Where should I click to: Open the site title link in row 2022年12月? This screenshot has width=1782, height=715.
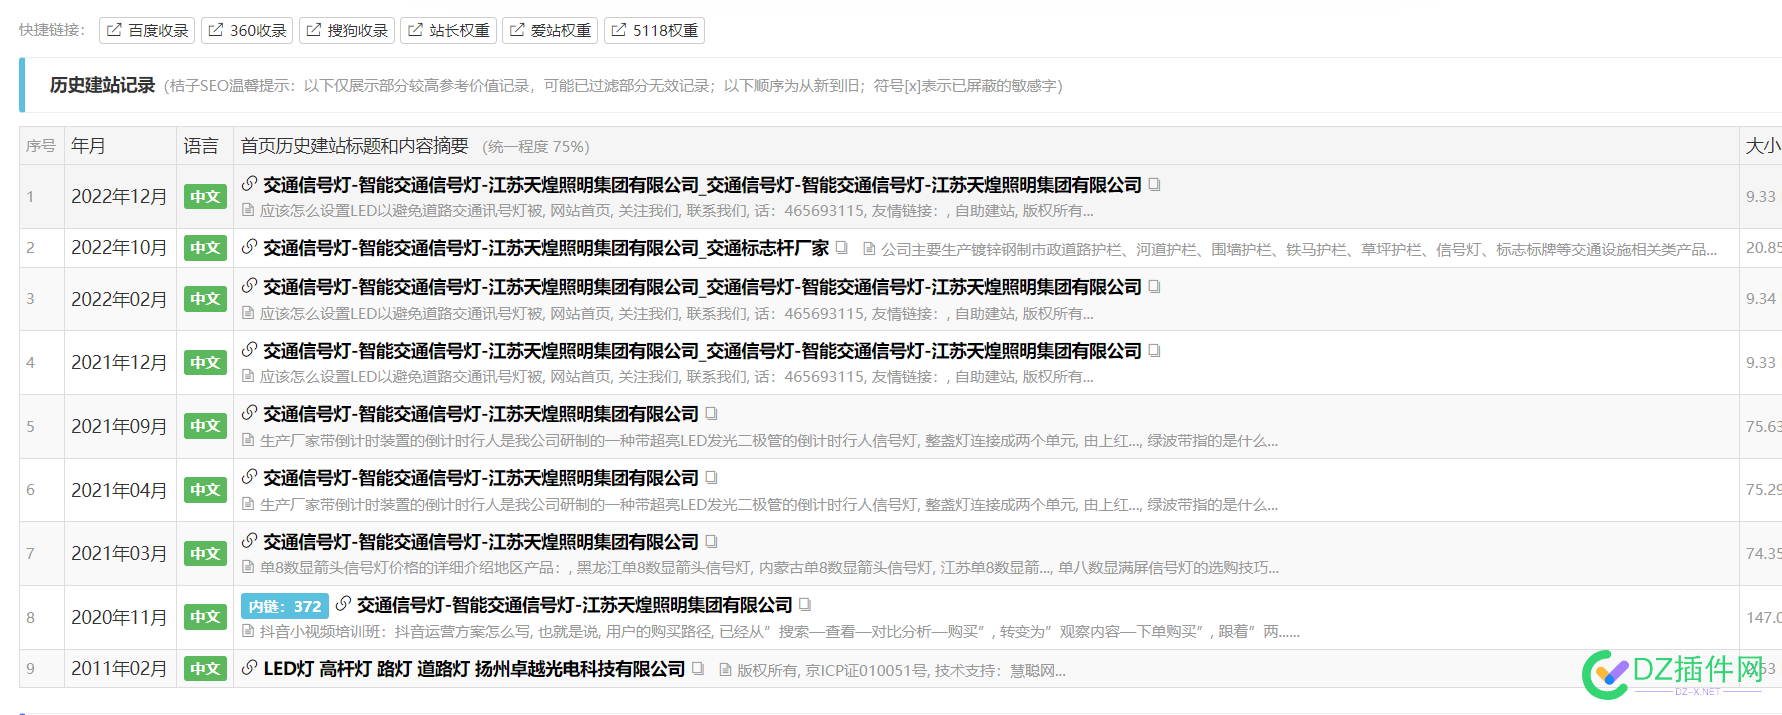tap(702, 185)
